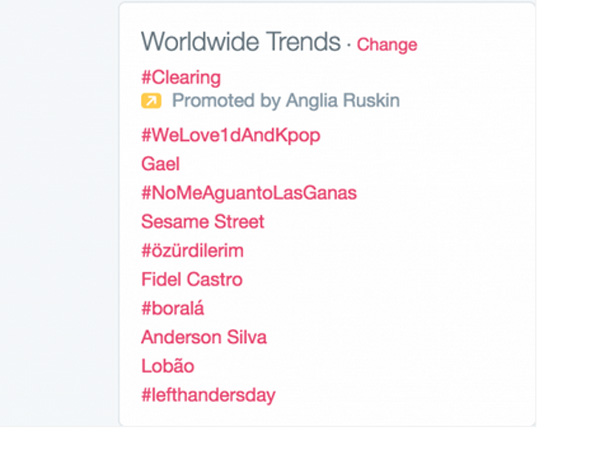600x450 pixels.
Task: Click the yellow promoted arrow icon
Action: pos(151,101)
